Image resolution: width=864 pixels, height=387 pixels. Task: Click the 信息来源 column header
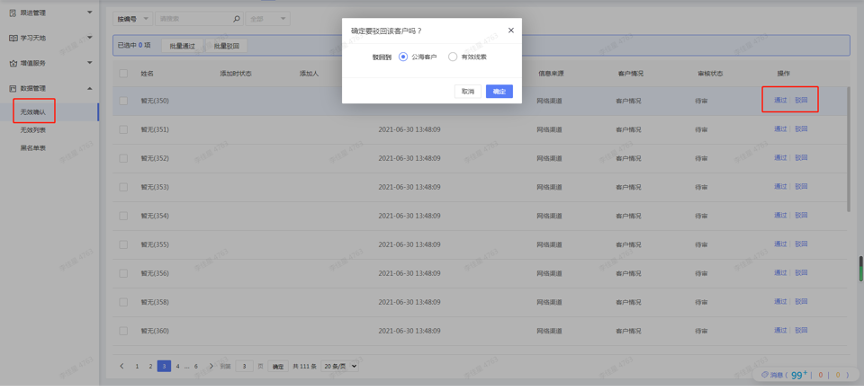[551, 73]
